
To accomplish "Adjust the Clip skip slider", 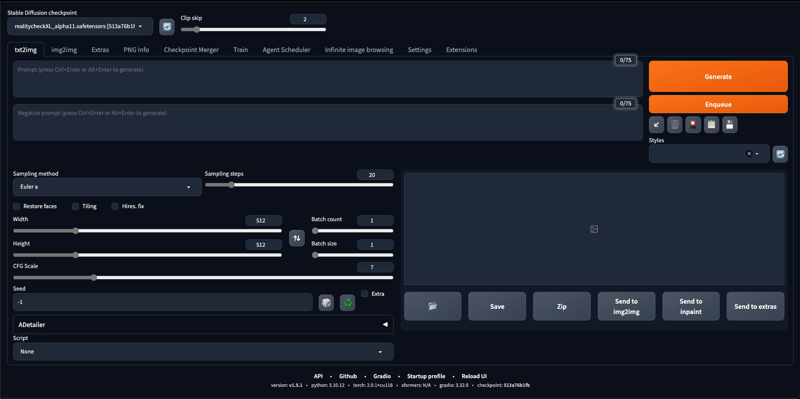I will coord(253,30).
